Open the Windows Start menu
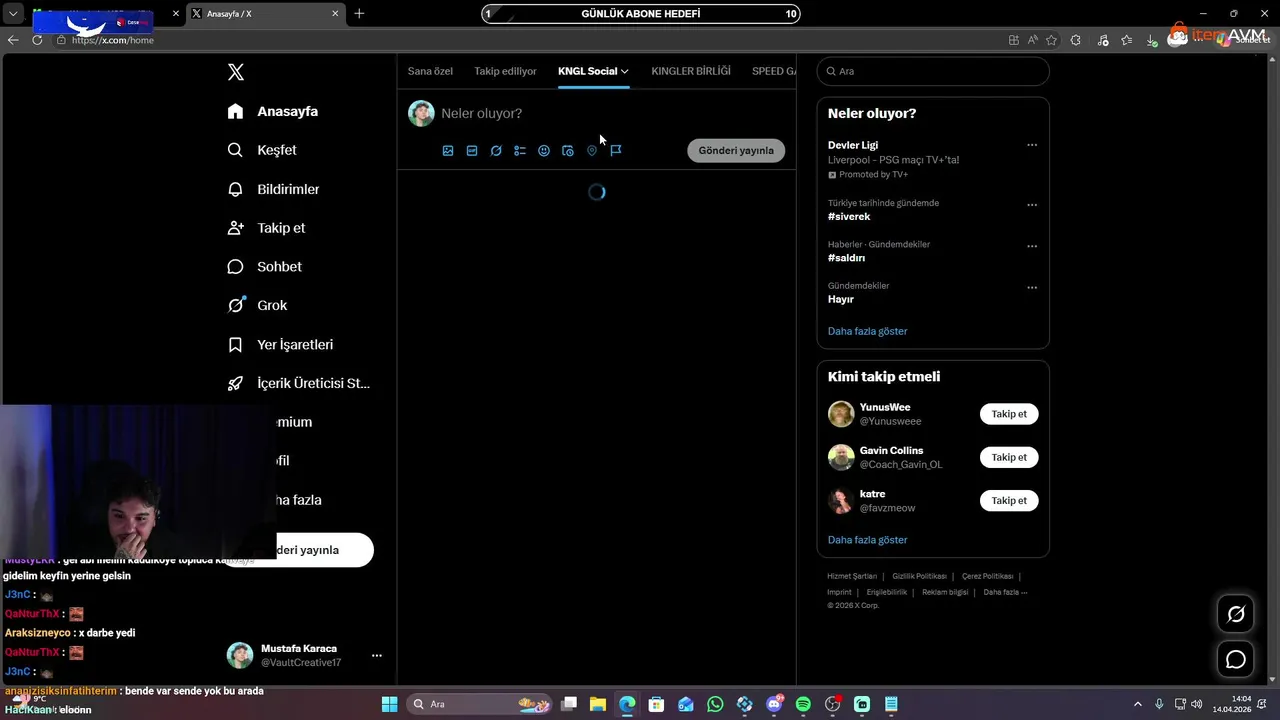 (389, 704)
